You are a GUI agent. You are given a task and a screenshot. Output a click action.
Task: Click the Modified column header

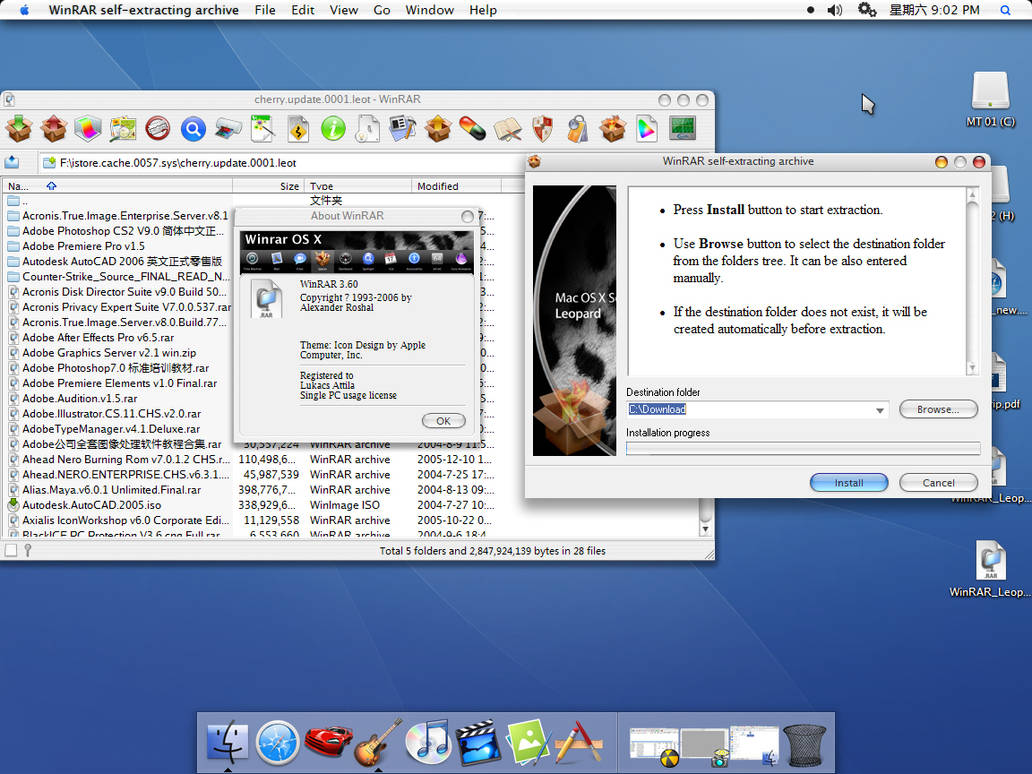[457, 186]
